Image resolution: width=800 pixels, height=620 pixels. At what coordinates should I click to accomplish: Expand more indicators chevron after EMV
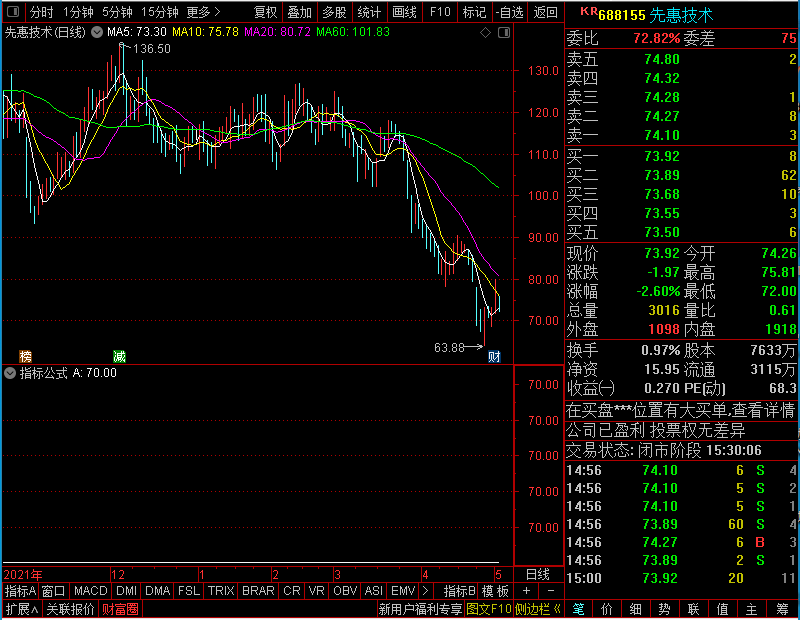tap(426, 591)
